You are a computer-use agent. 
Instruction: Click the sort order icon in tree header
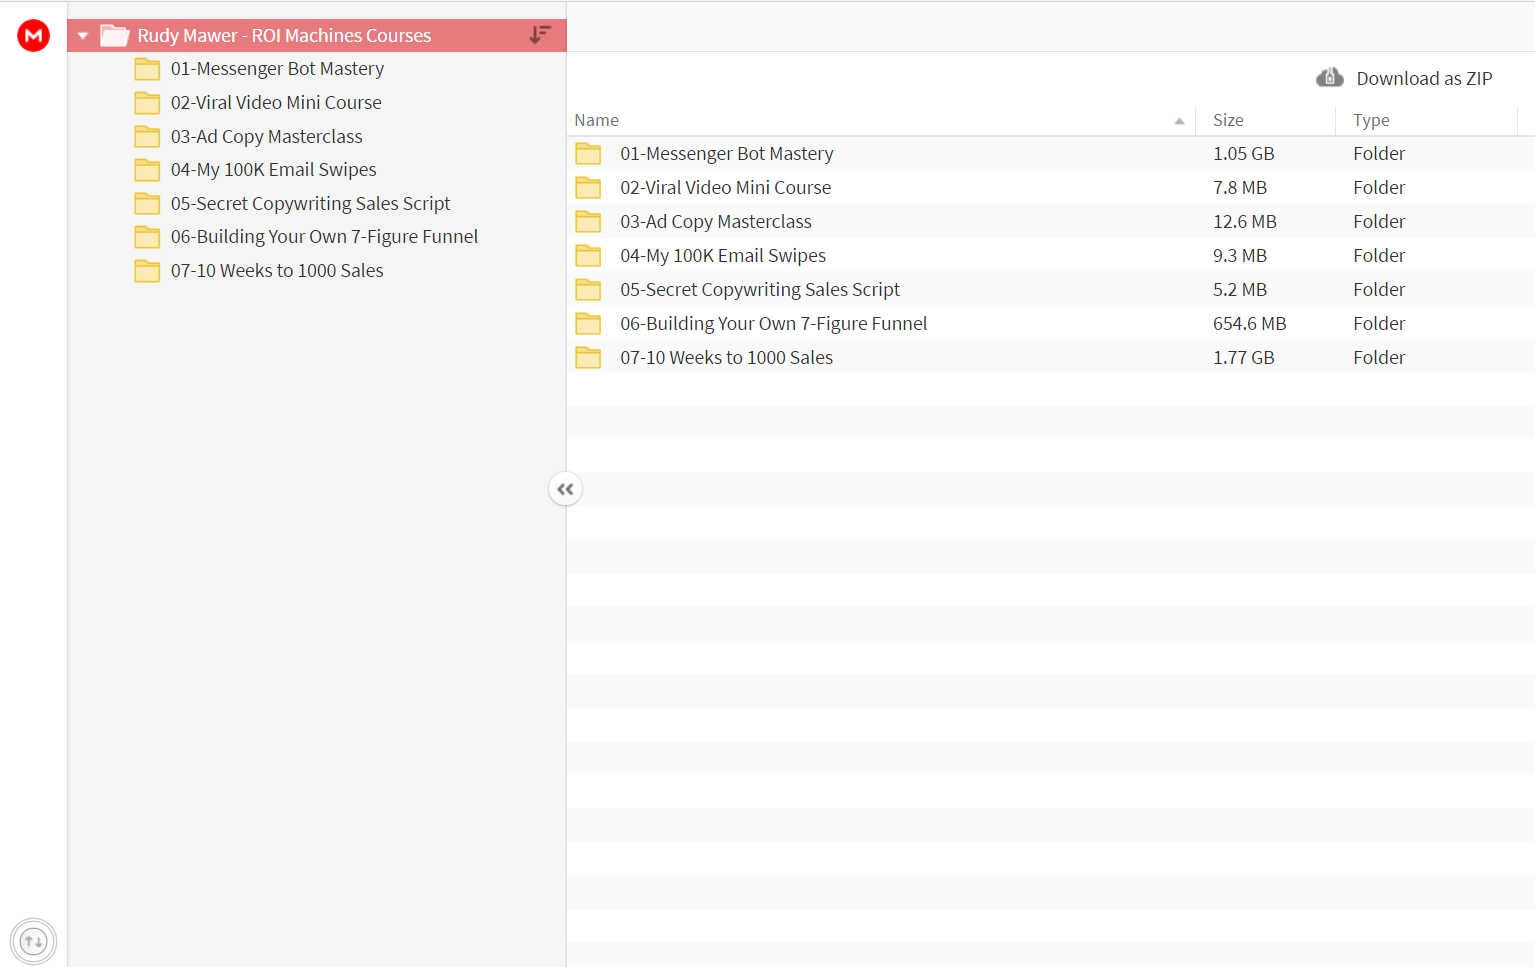[x=540, y=35]
